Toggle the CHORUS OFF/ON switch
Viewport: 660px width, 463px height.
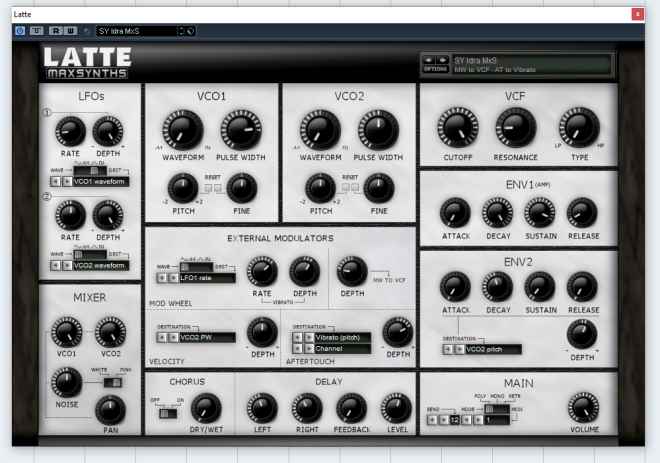click(168, 413)
